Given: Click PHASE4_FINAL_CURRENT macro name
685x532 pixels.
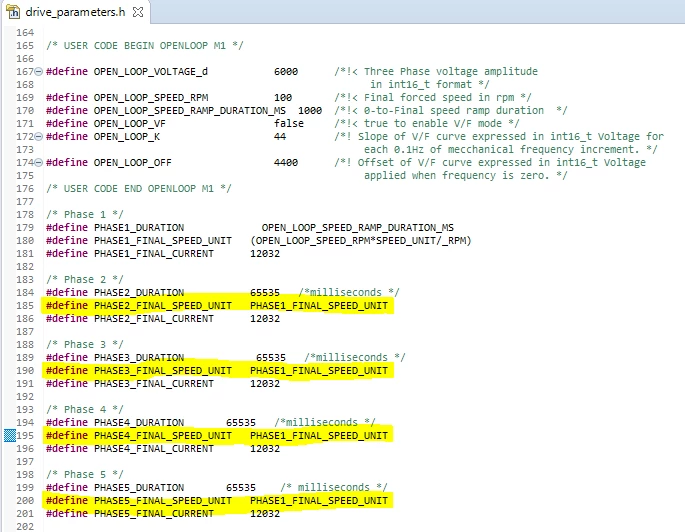Looking at the screenshot, I should (x=154, y=449).
